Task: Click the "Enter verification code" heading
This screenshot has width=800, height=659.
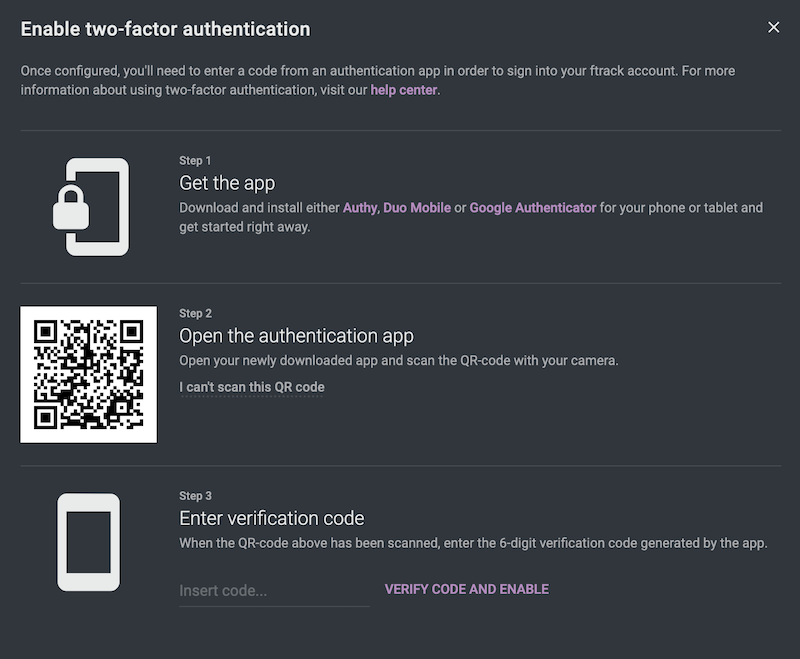Action: coord(272,518)
